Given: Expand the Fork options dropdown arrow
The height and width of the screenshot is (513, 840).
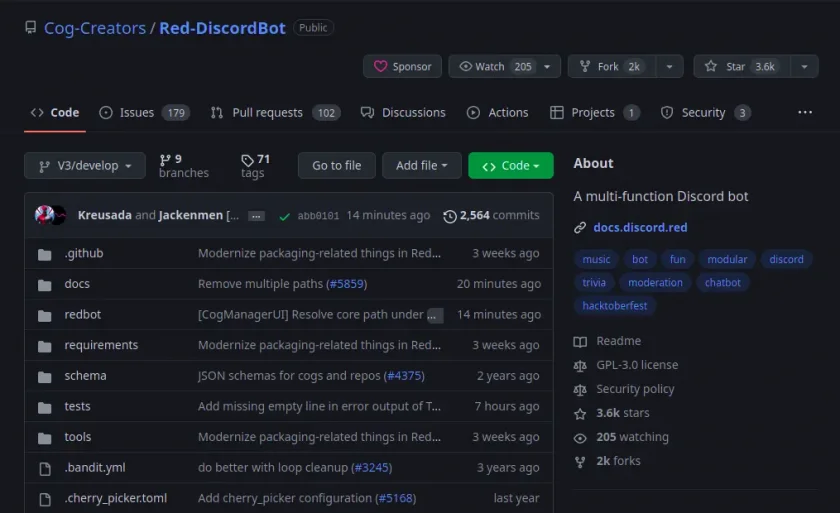Looking at the screenshot, I should (670, 66).
